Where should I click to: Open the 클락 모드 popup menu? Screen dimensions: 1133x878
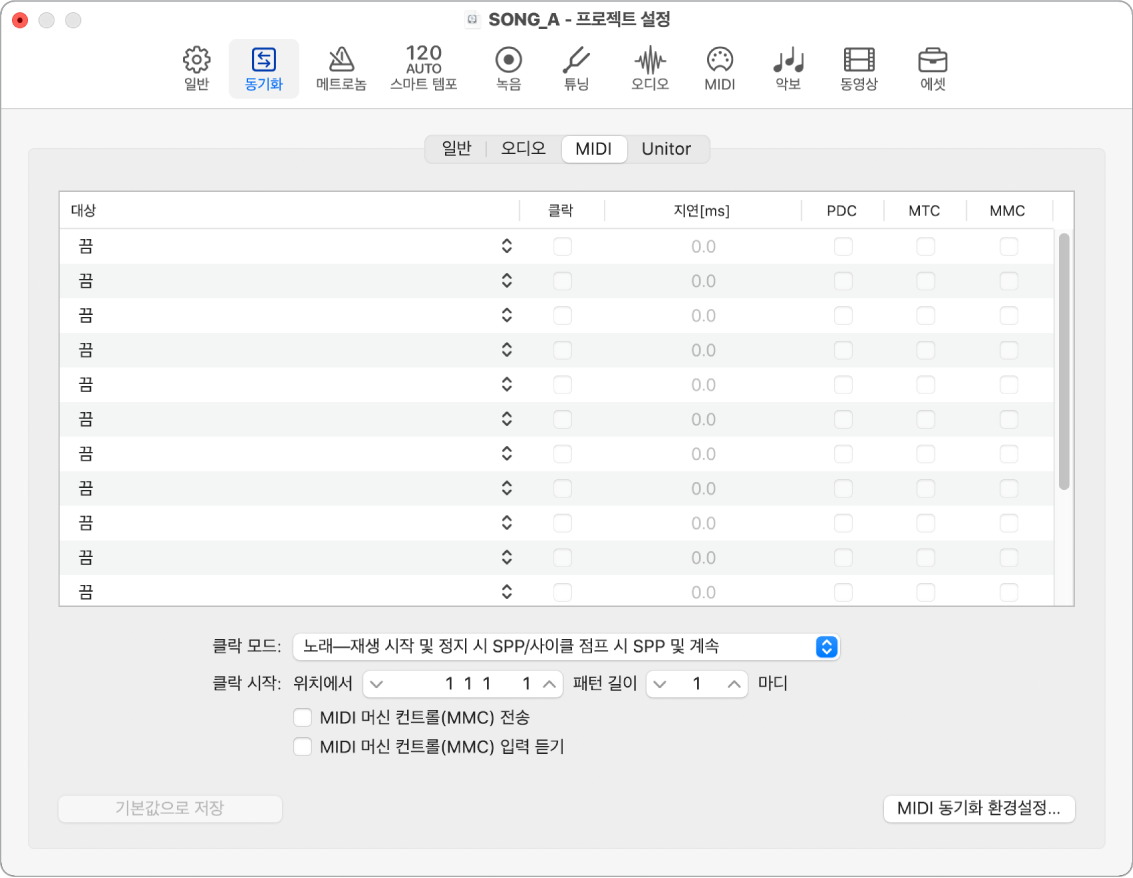coord(566,647)
